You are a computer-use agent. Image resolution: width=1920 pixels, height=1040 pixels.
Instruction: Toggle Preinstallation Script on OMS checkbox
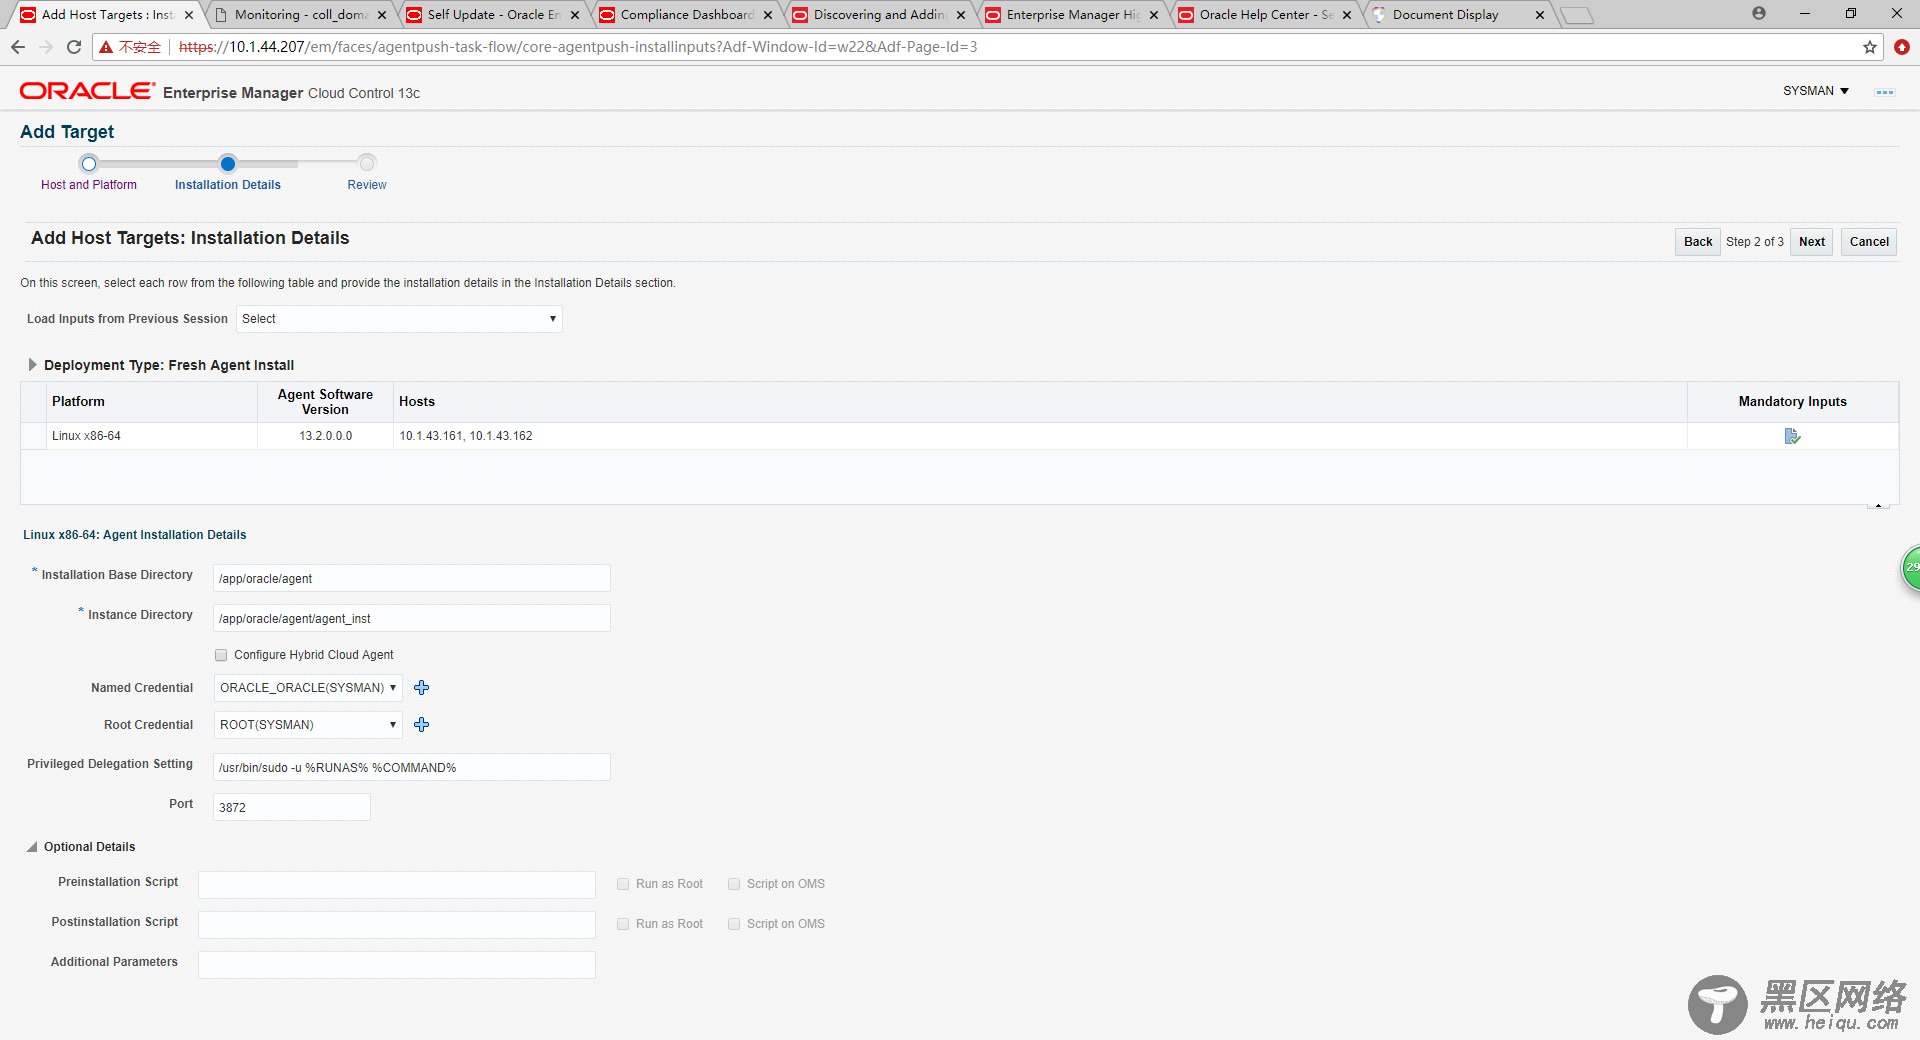tap(734, 884)
